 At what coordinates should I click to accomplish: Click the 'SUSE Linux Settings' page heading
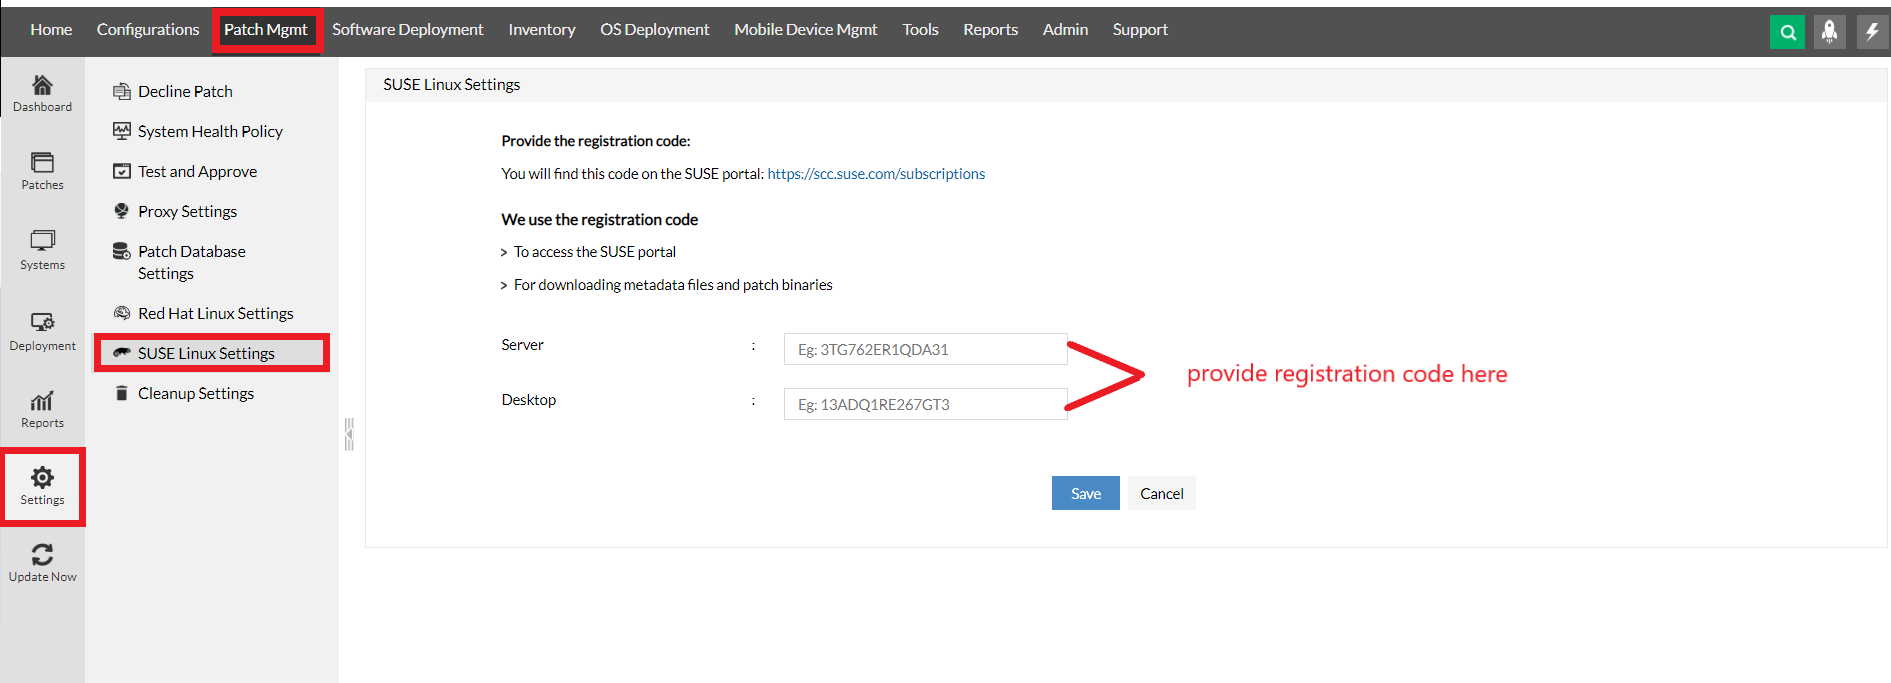pyautogui.click(x=452, y=85)
